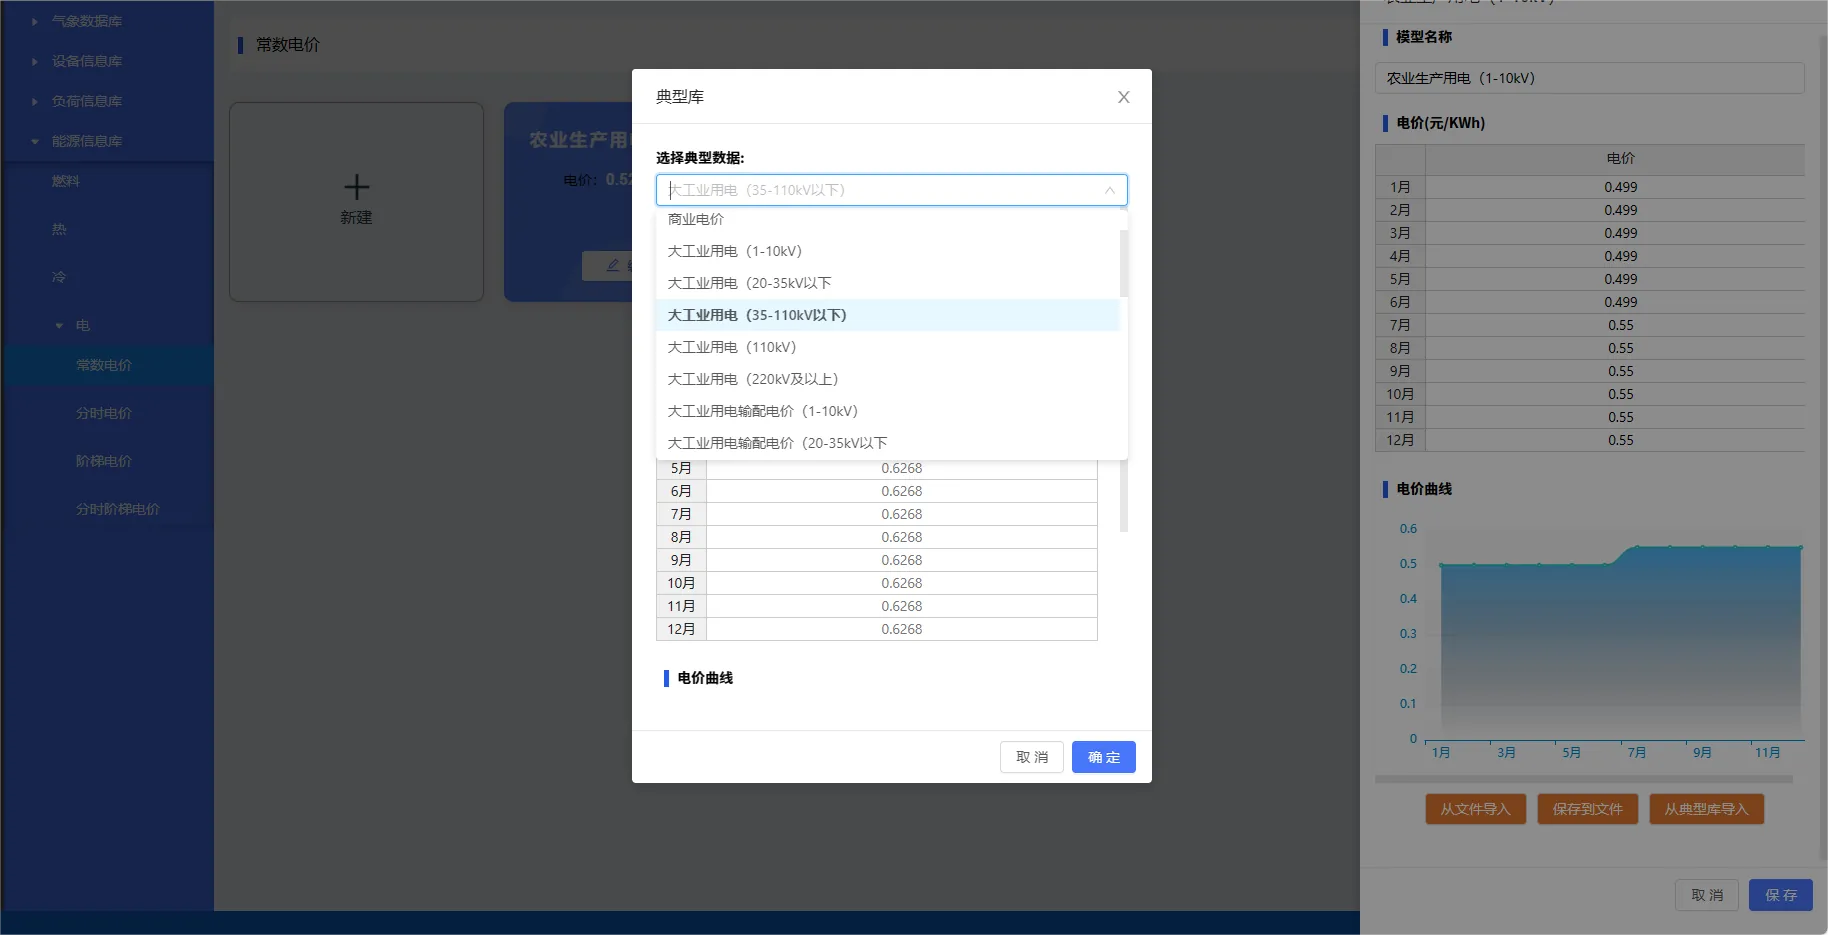
Task: Click 取消 button in right panel
Action: [1707, 895]
